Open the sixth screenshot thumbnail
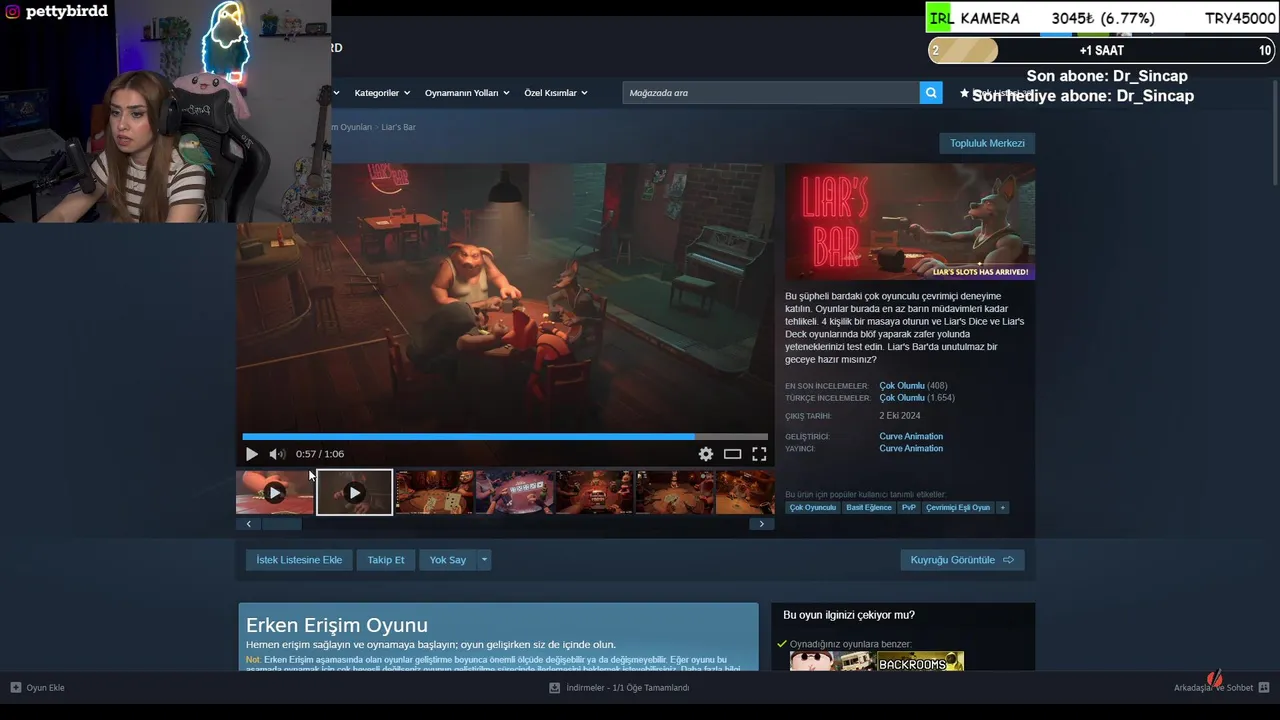The width and height of the screenshot is (1280, 720). tap(674, 492)
